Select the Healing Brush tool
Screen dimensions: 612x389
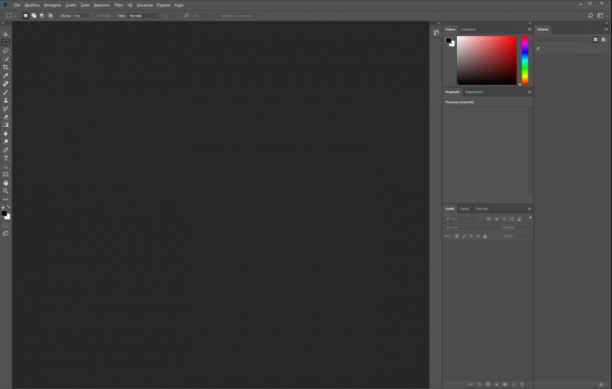point(5,84)
